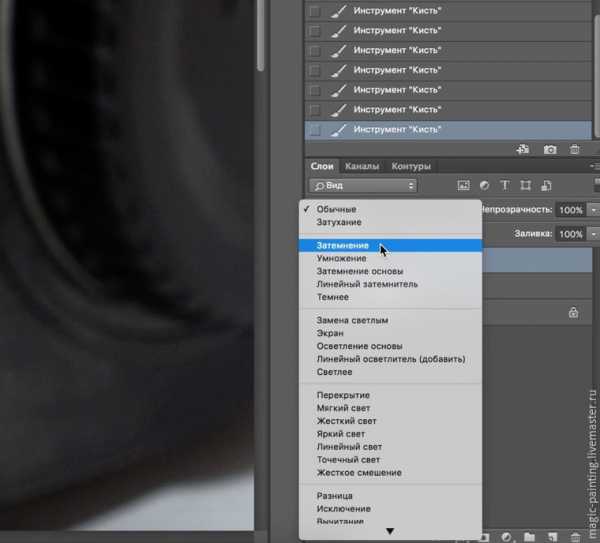Open the Layers panel flyout menu icon
The height and width of the screenshot is (543, 600).
[x=595, y=166]
